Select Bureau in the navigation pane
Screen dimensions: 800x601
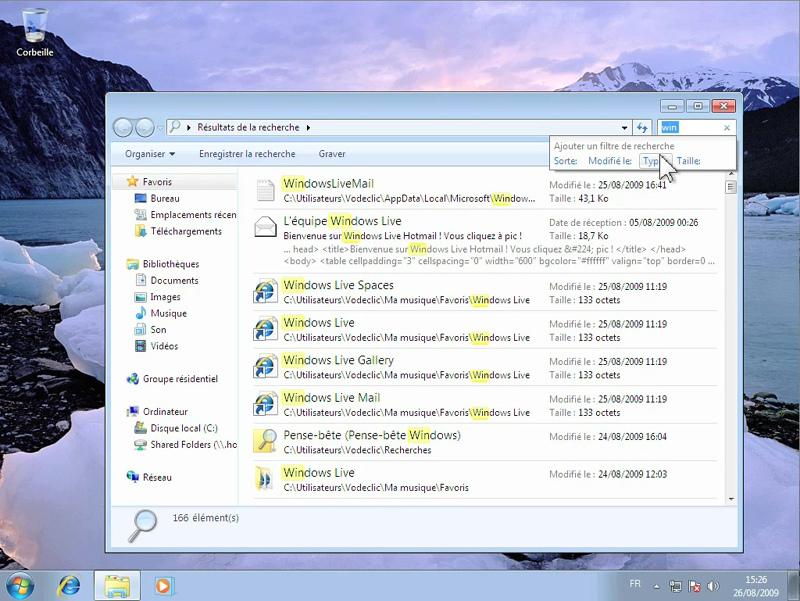[165, 198]
